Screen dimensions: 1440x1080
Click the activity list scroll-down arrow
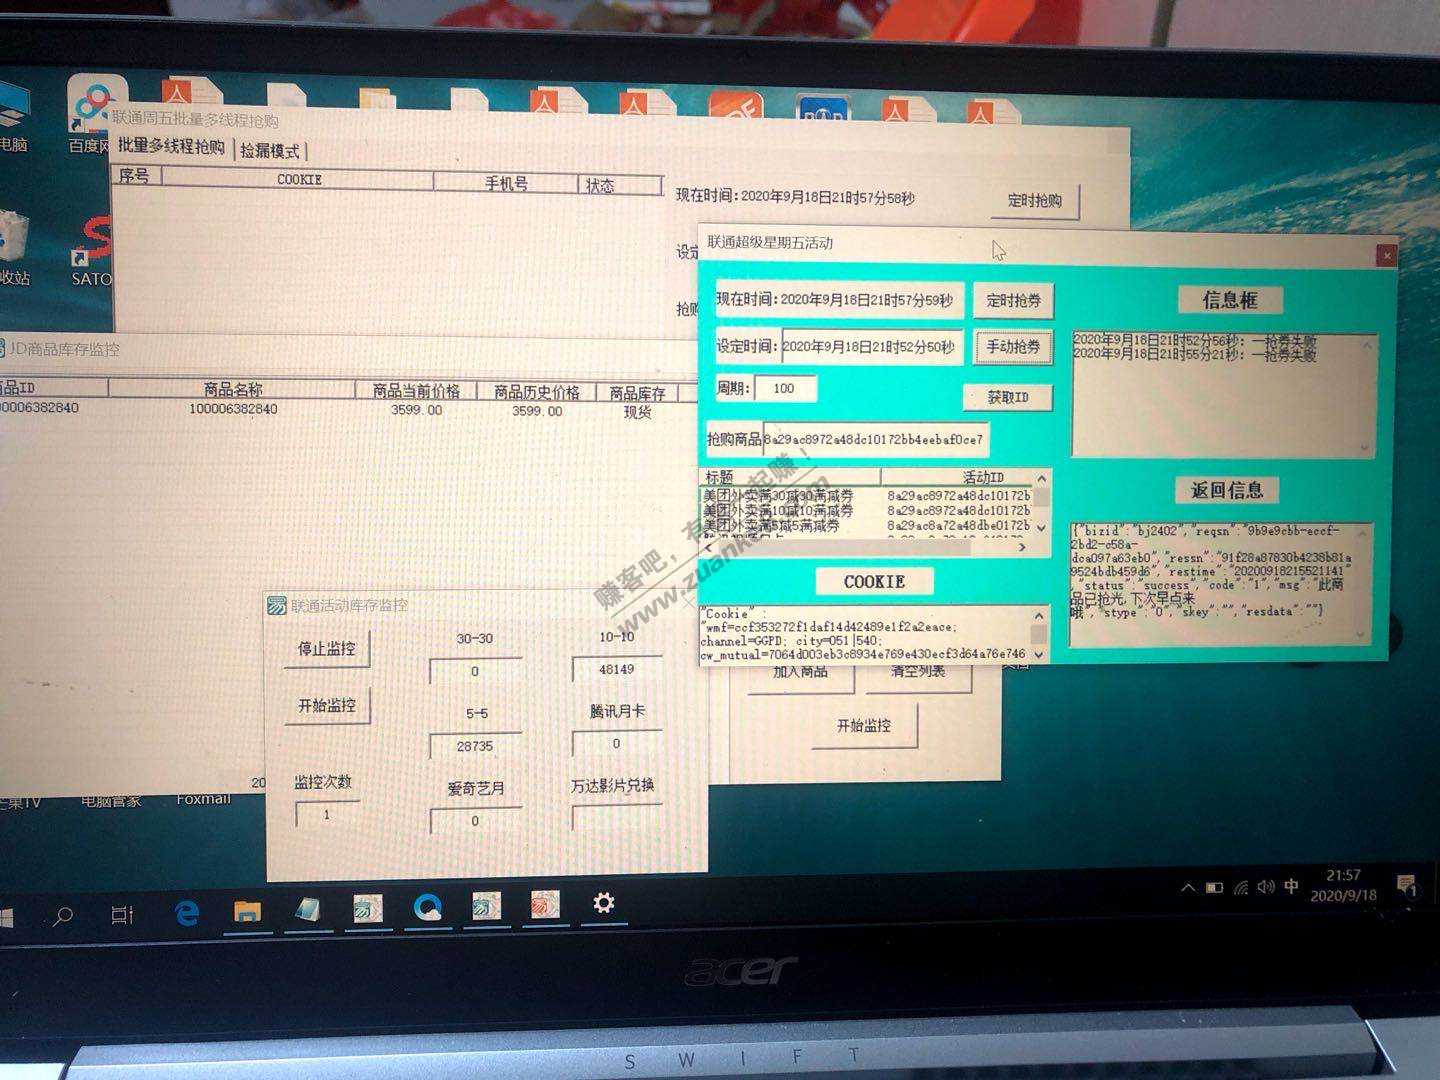point(1042,528)
